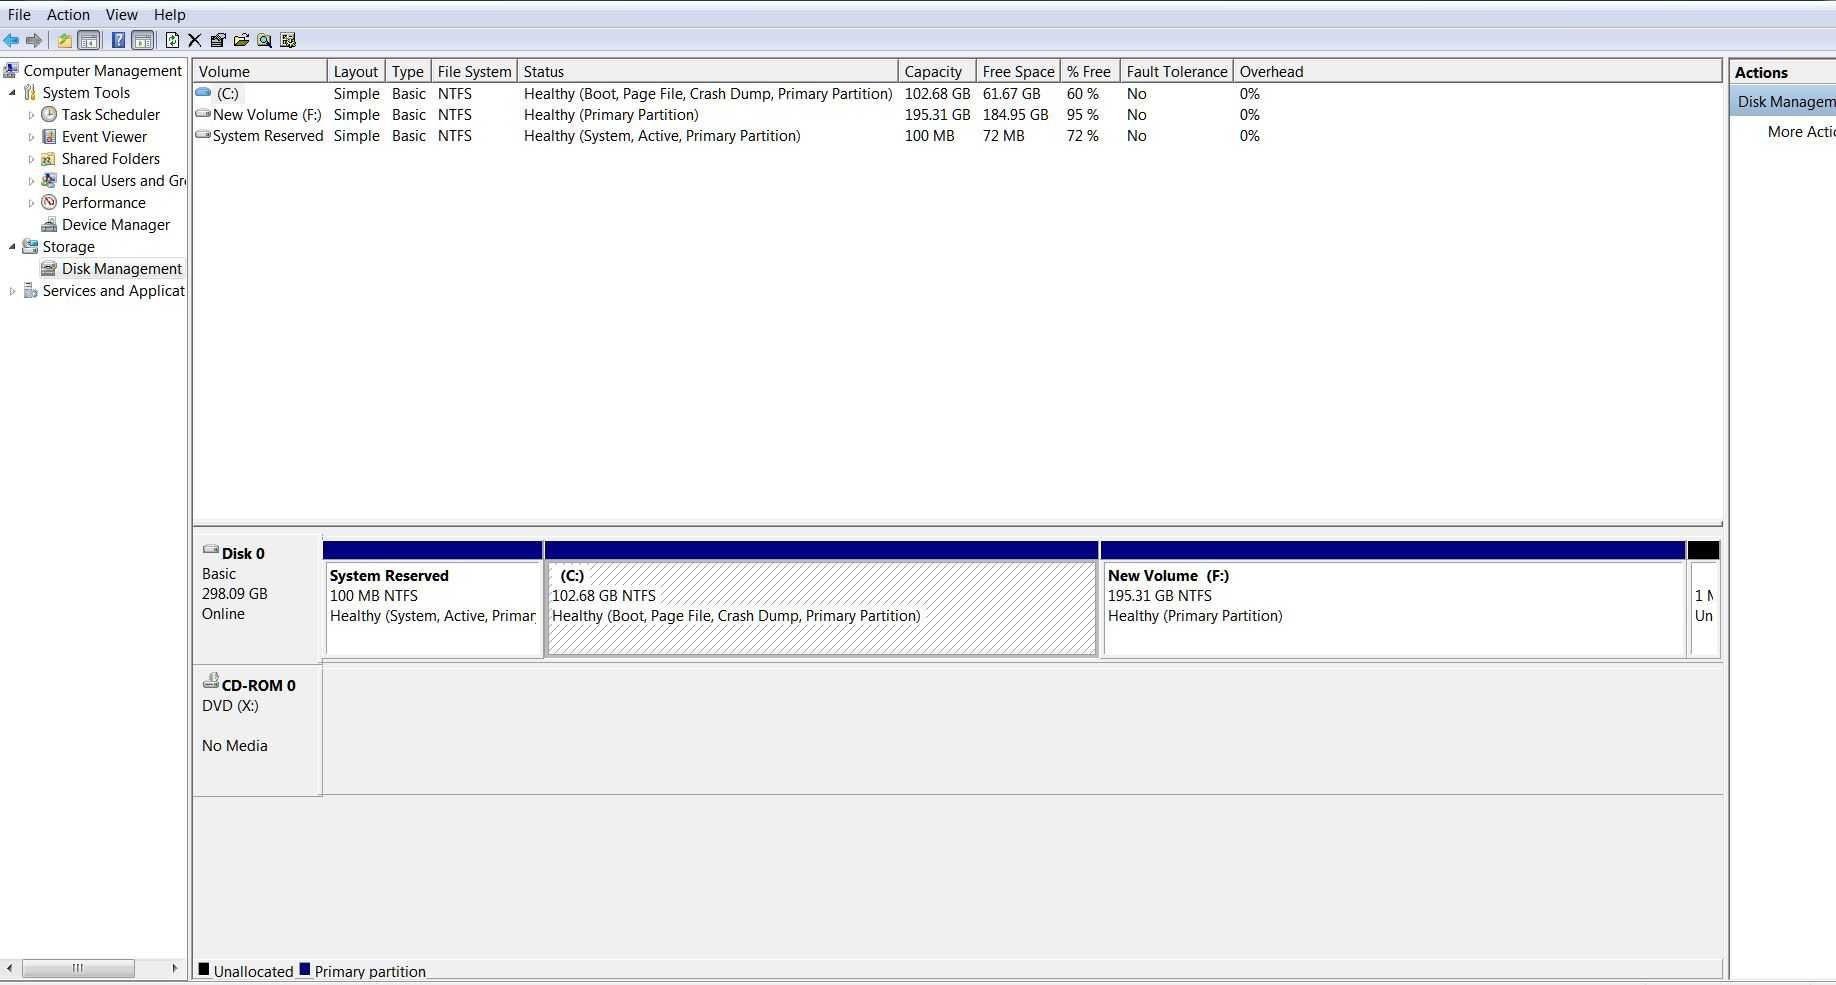Toggle Show/Hide Action Pane toolbar icon
The image size is (1836, 985).
pyautogui.click(x=143, y=40)
